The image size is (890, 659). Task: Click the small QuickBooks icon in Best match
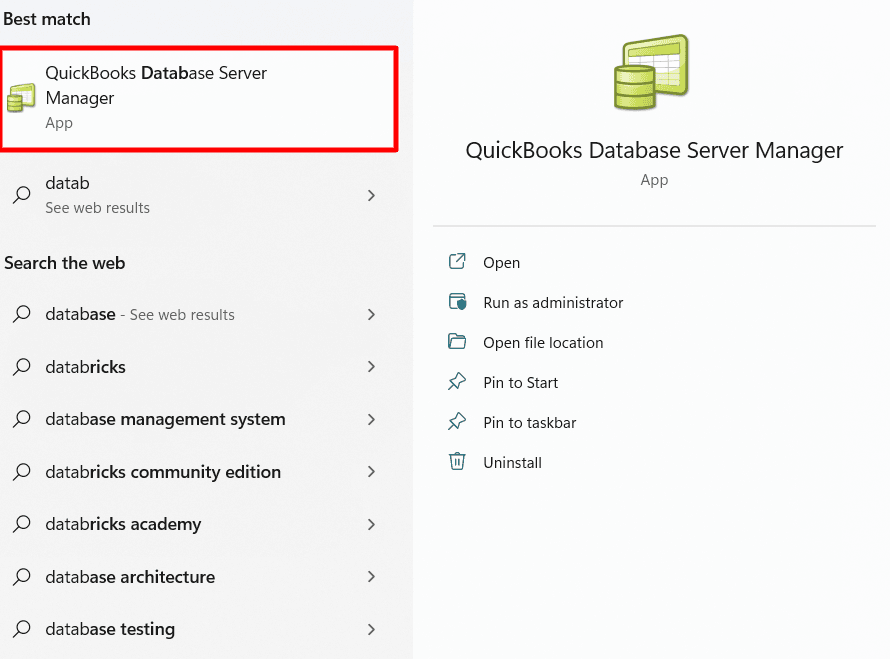pos(20,98)
